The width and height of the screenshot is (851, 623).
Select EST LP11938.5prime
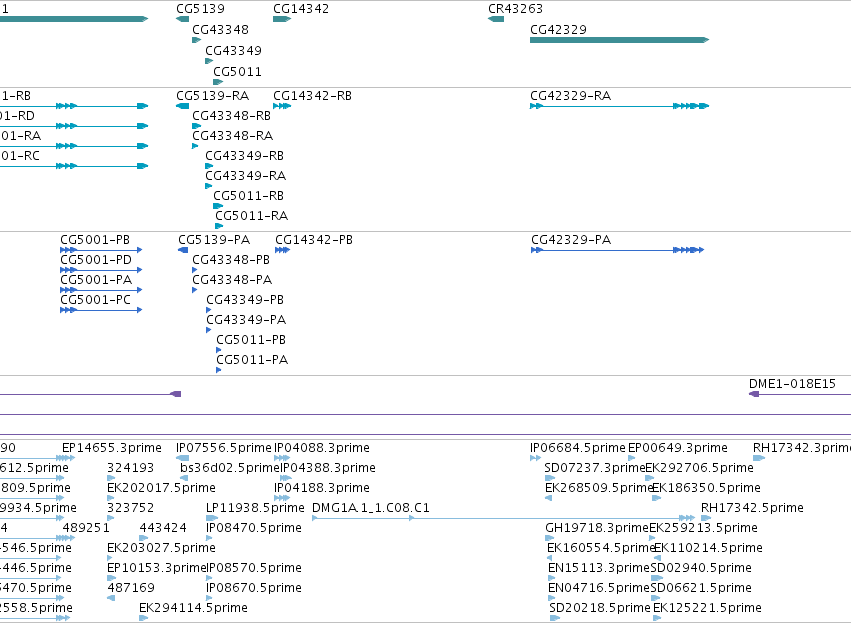(255, 508)
